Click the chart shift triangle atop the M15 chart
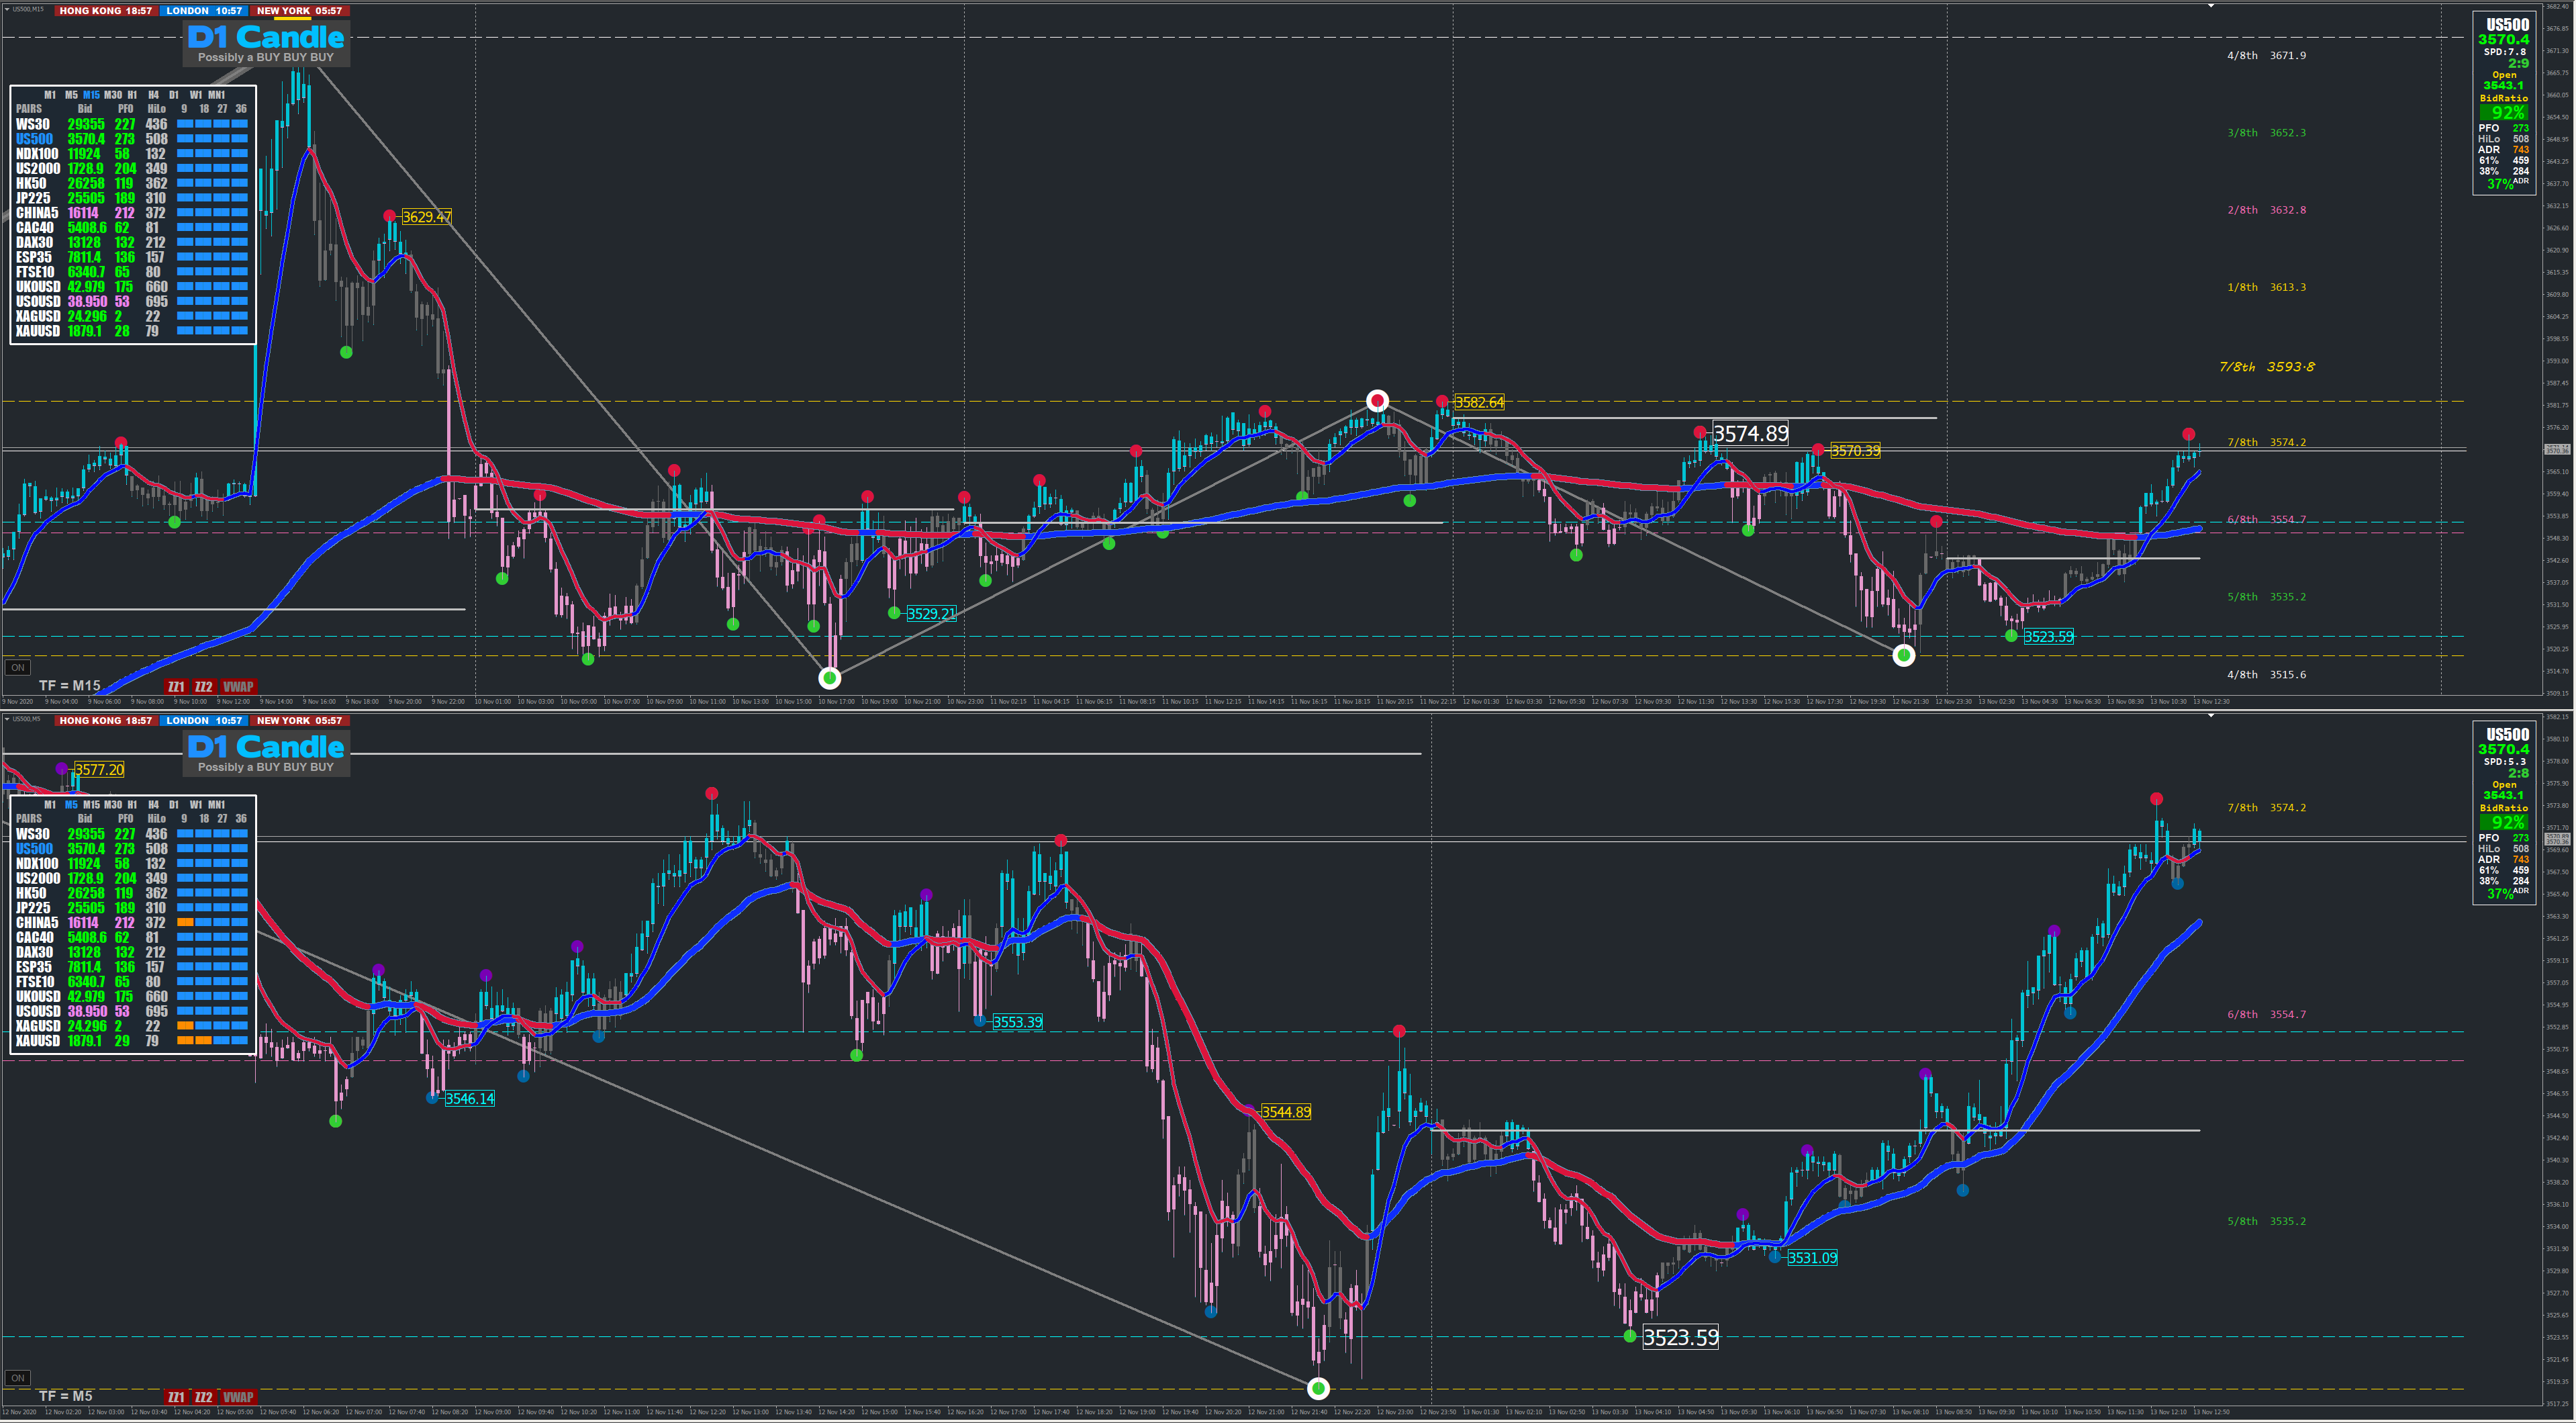Image resolution: width=2576 pixels, height=1423 pixels. (2211, 6)
